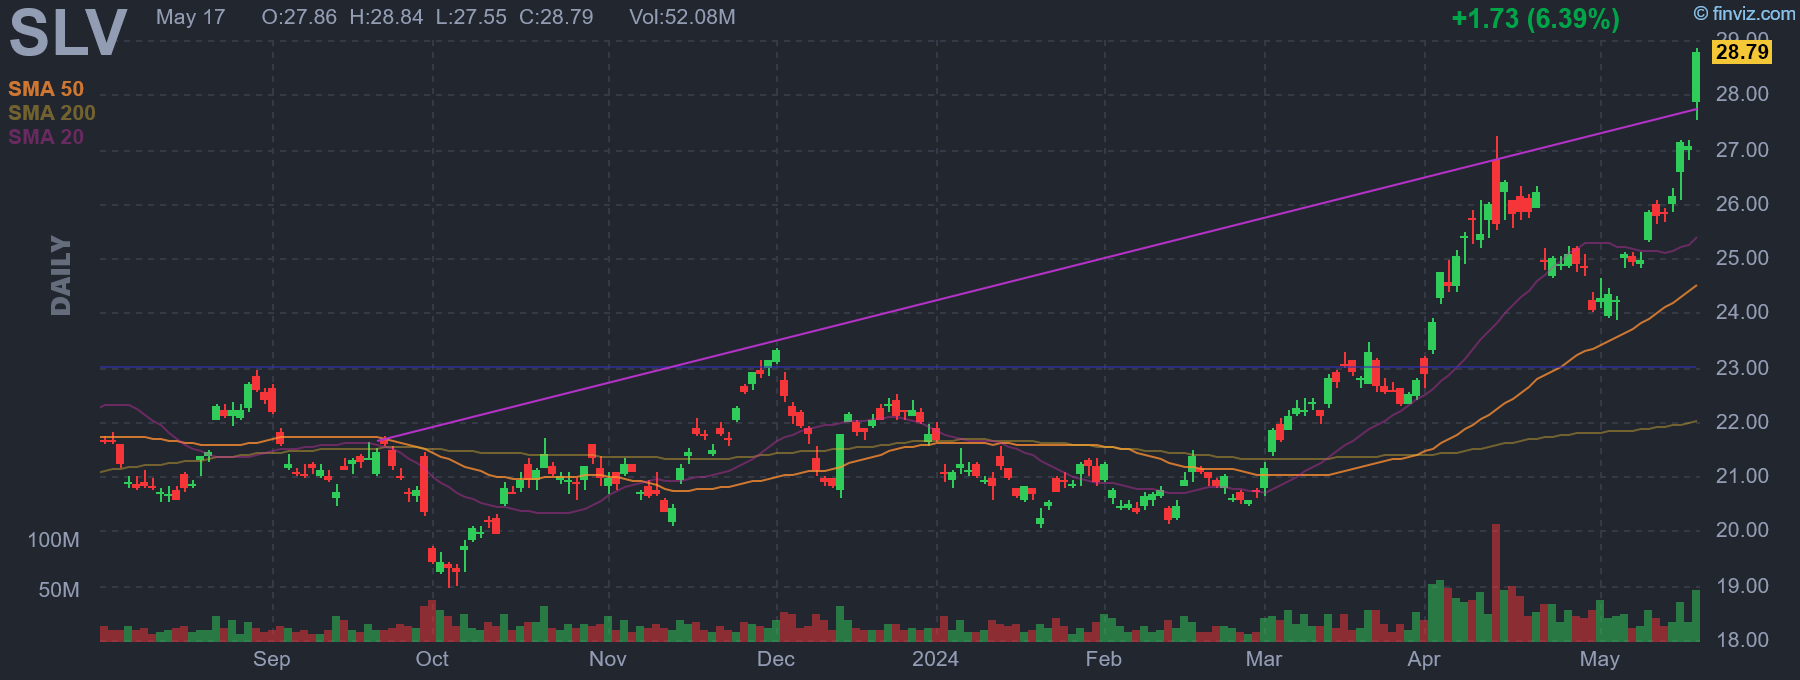Click the 2024 year axis label
Viewport: 1800px width, 680px height.
[x=936, y=659]
